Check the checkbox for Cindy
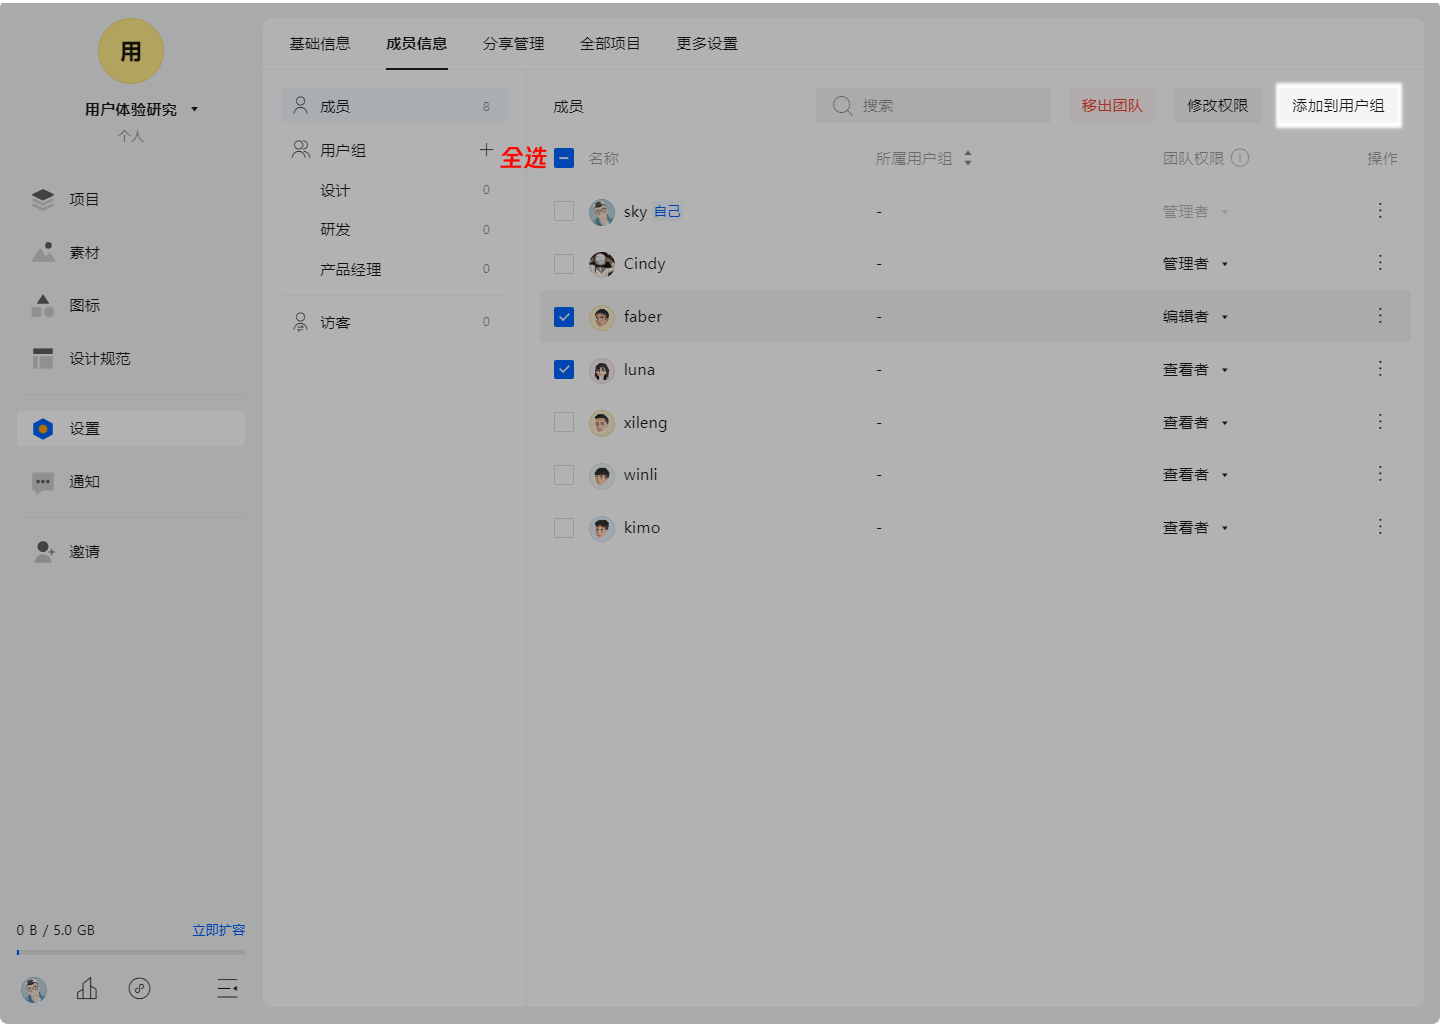The height and width of the screenshot is (1024, 1440). coord(564,264)
